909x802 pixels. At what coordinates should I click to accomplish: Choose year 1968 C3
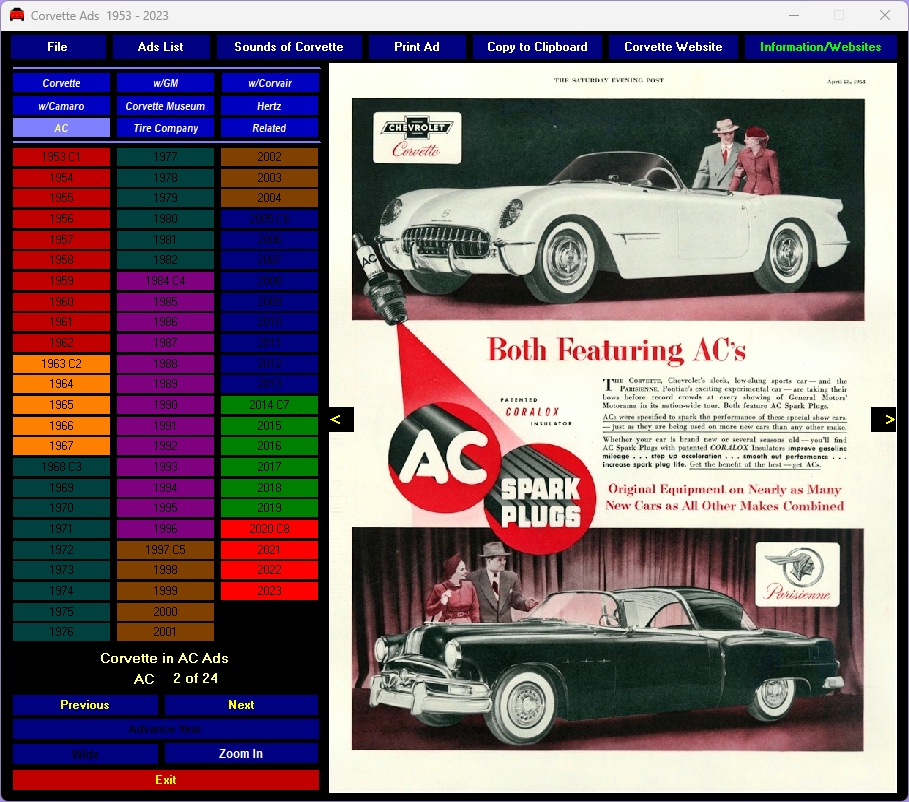tap(61, 467)
